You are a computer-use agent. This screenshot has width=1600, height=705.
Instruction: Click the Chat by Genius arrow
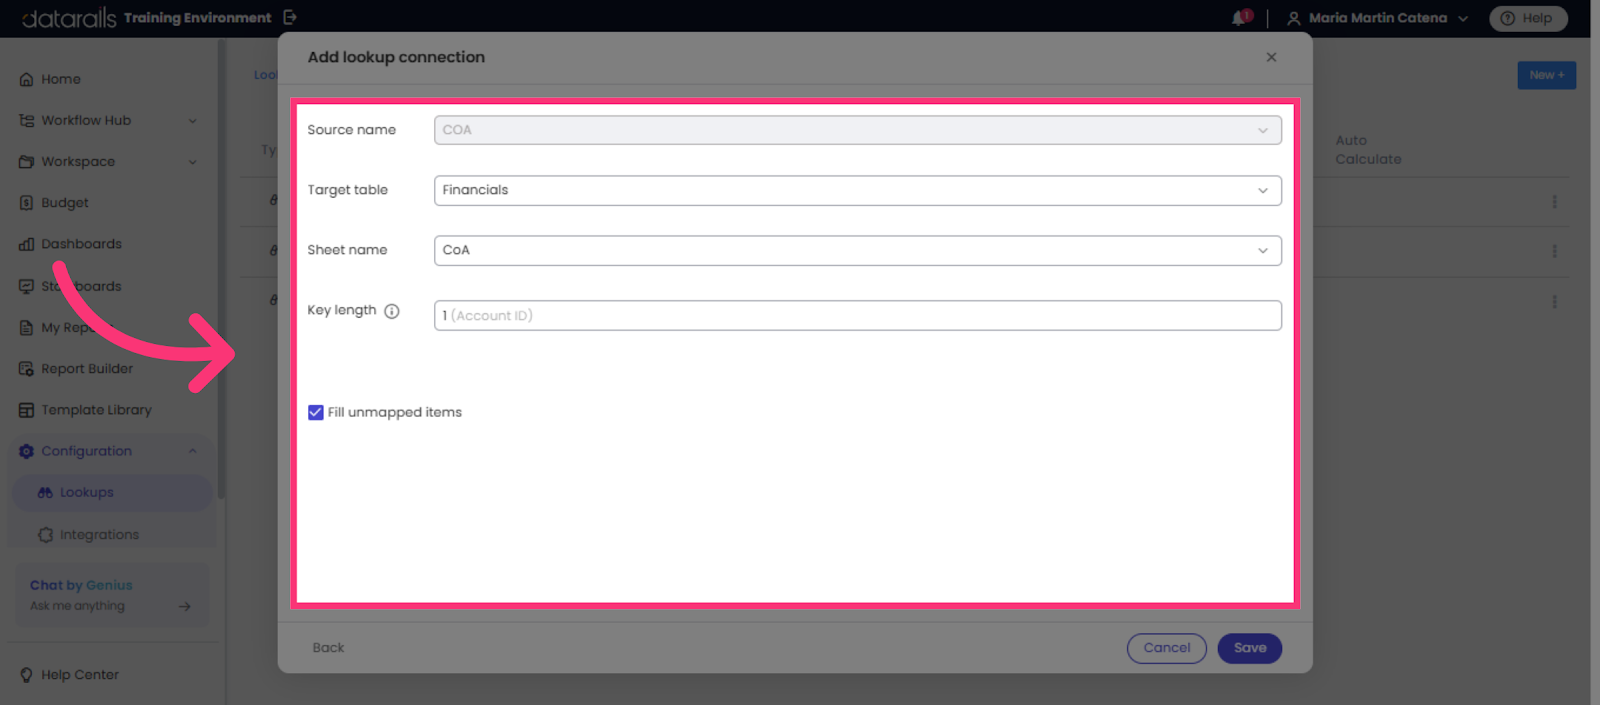(185, 606)
